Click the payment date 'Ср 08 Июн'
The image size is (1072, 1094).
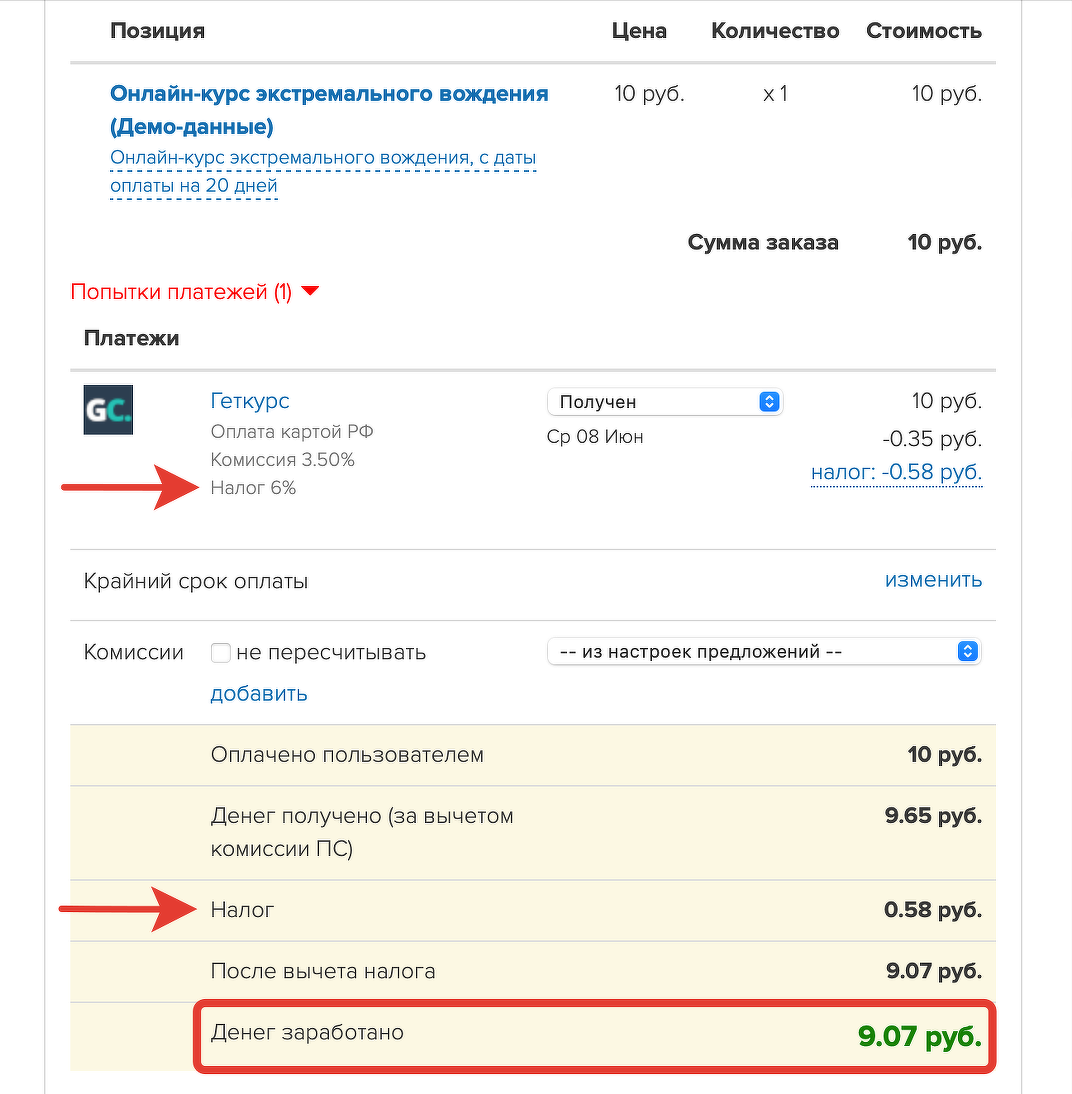coord(595,437)
